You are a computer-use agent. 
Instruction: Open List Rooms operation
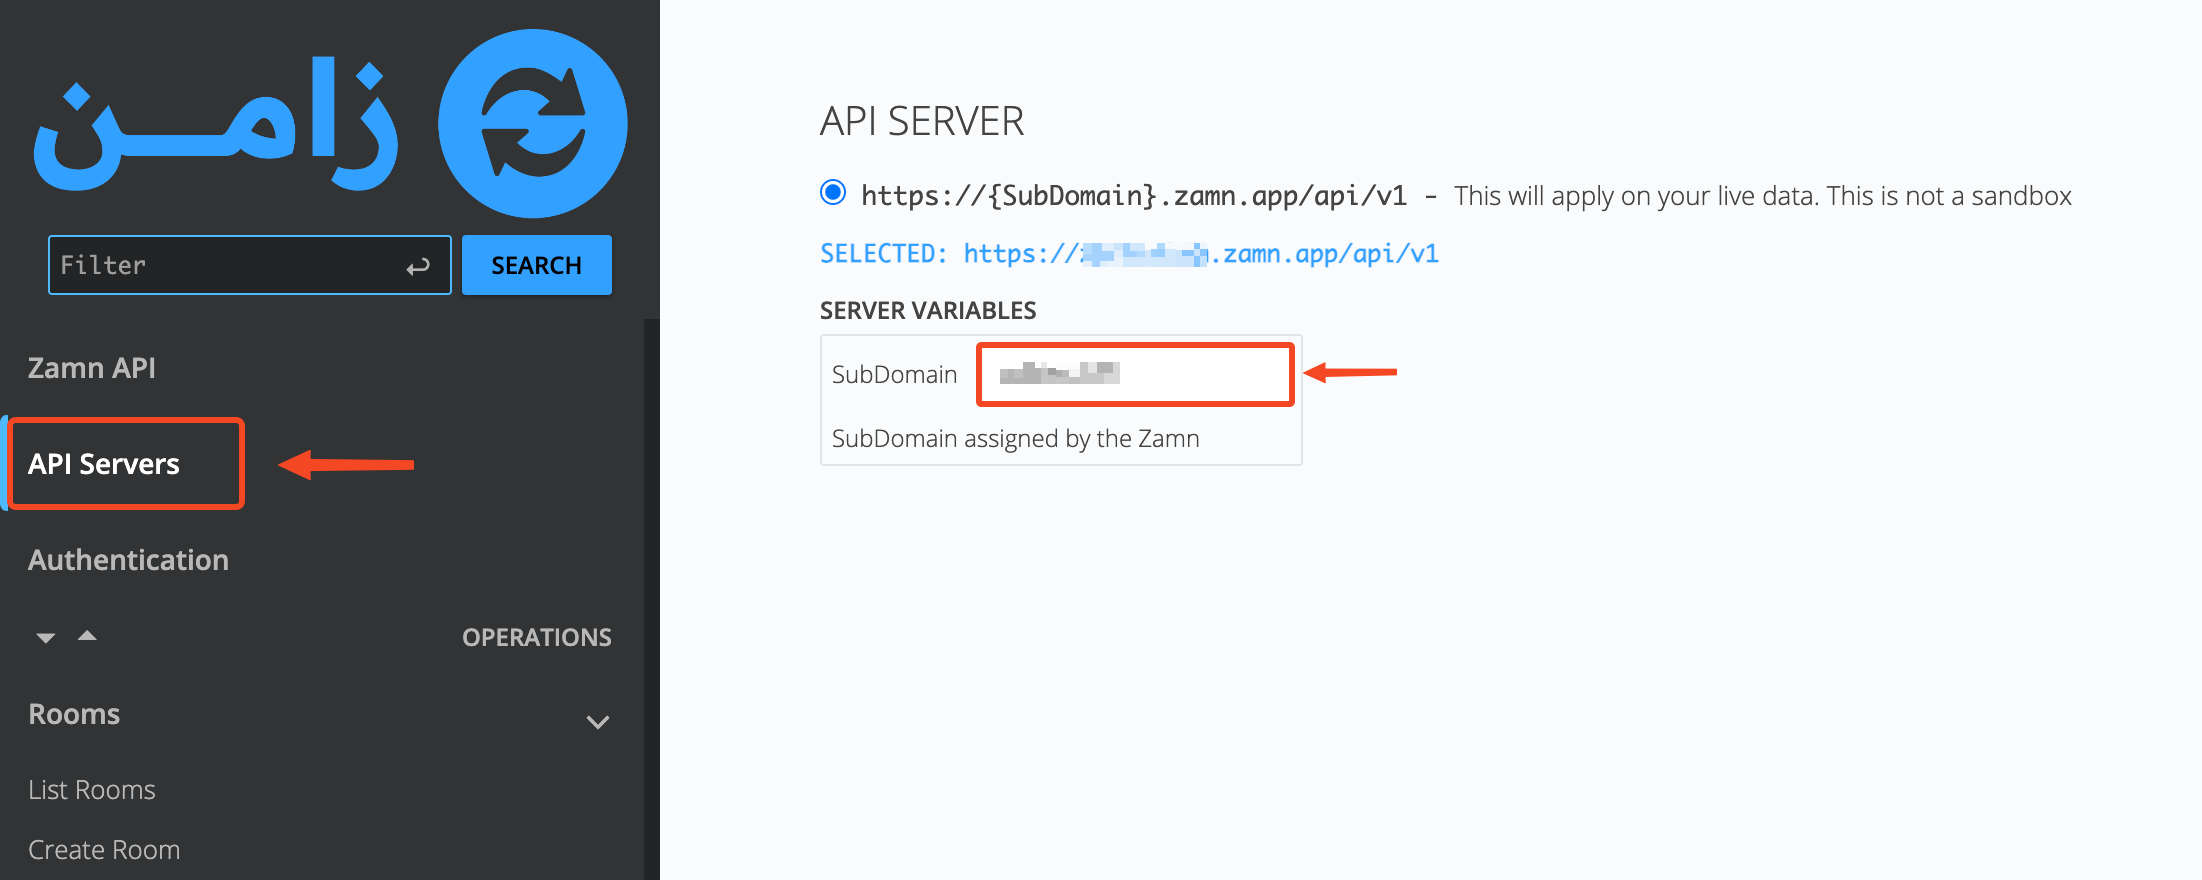pos(92,790)
